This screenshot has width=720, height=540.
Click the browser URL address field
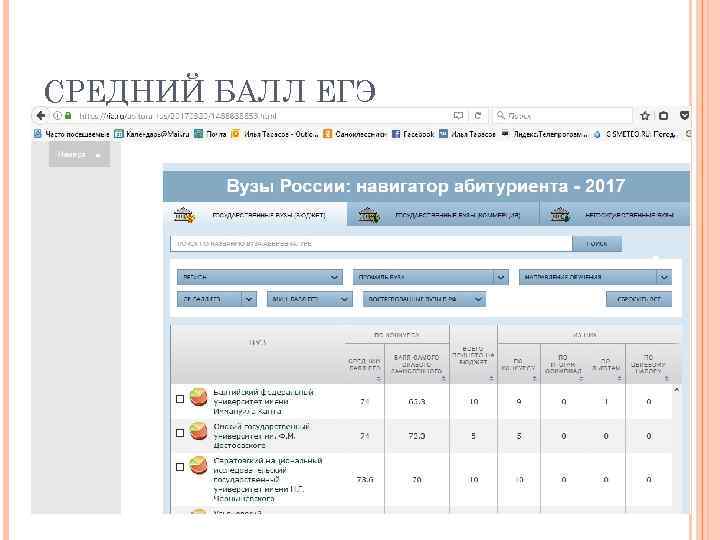click(x=262, y=116)
